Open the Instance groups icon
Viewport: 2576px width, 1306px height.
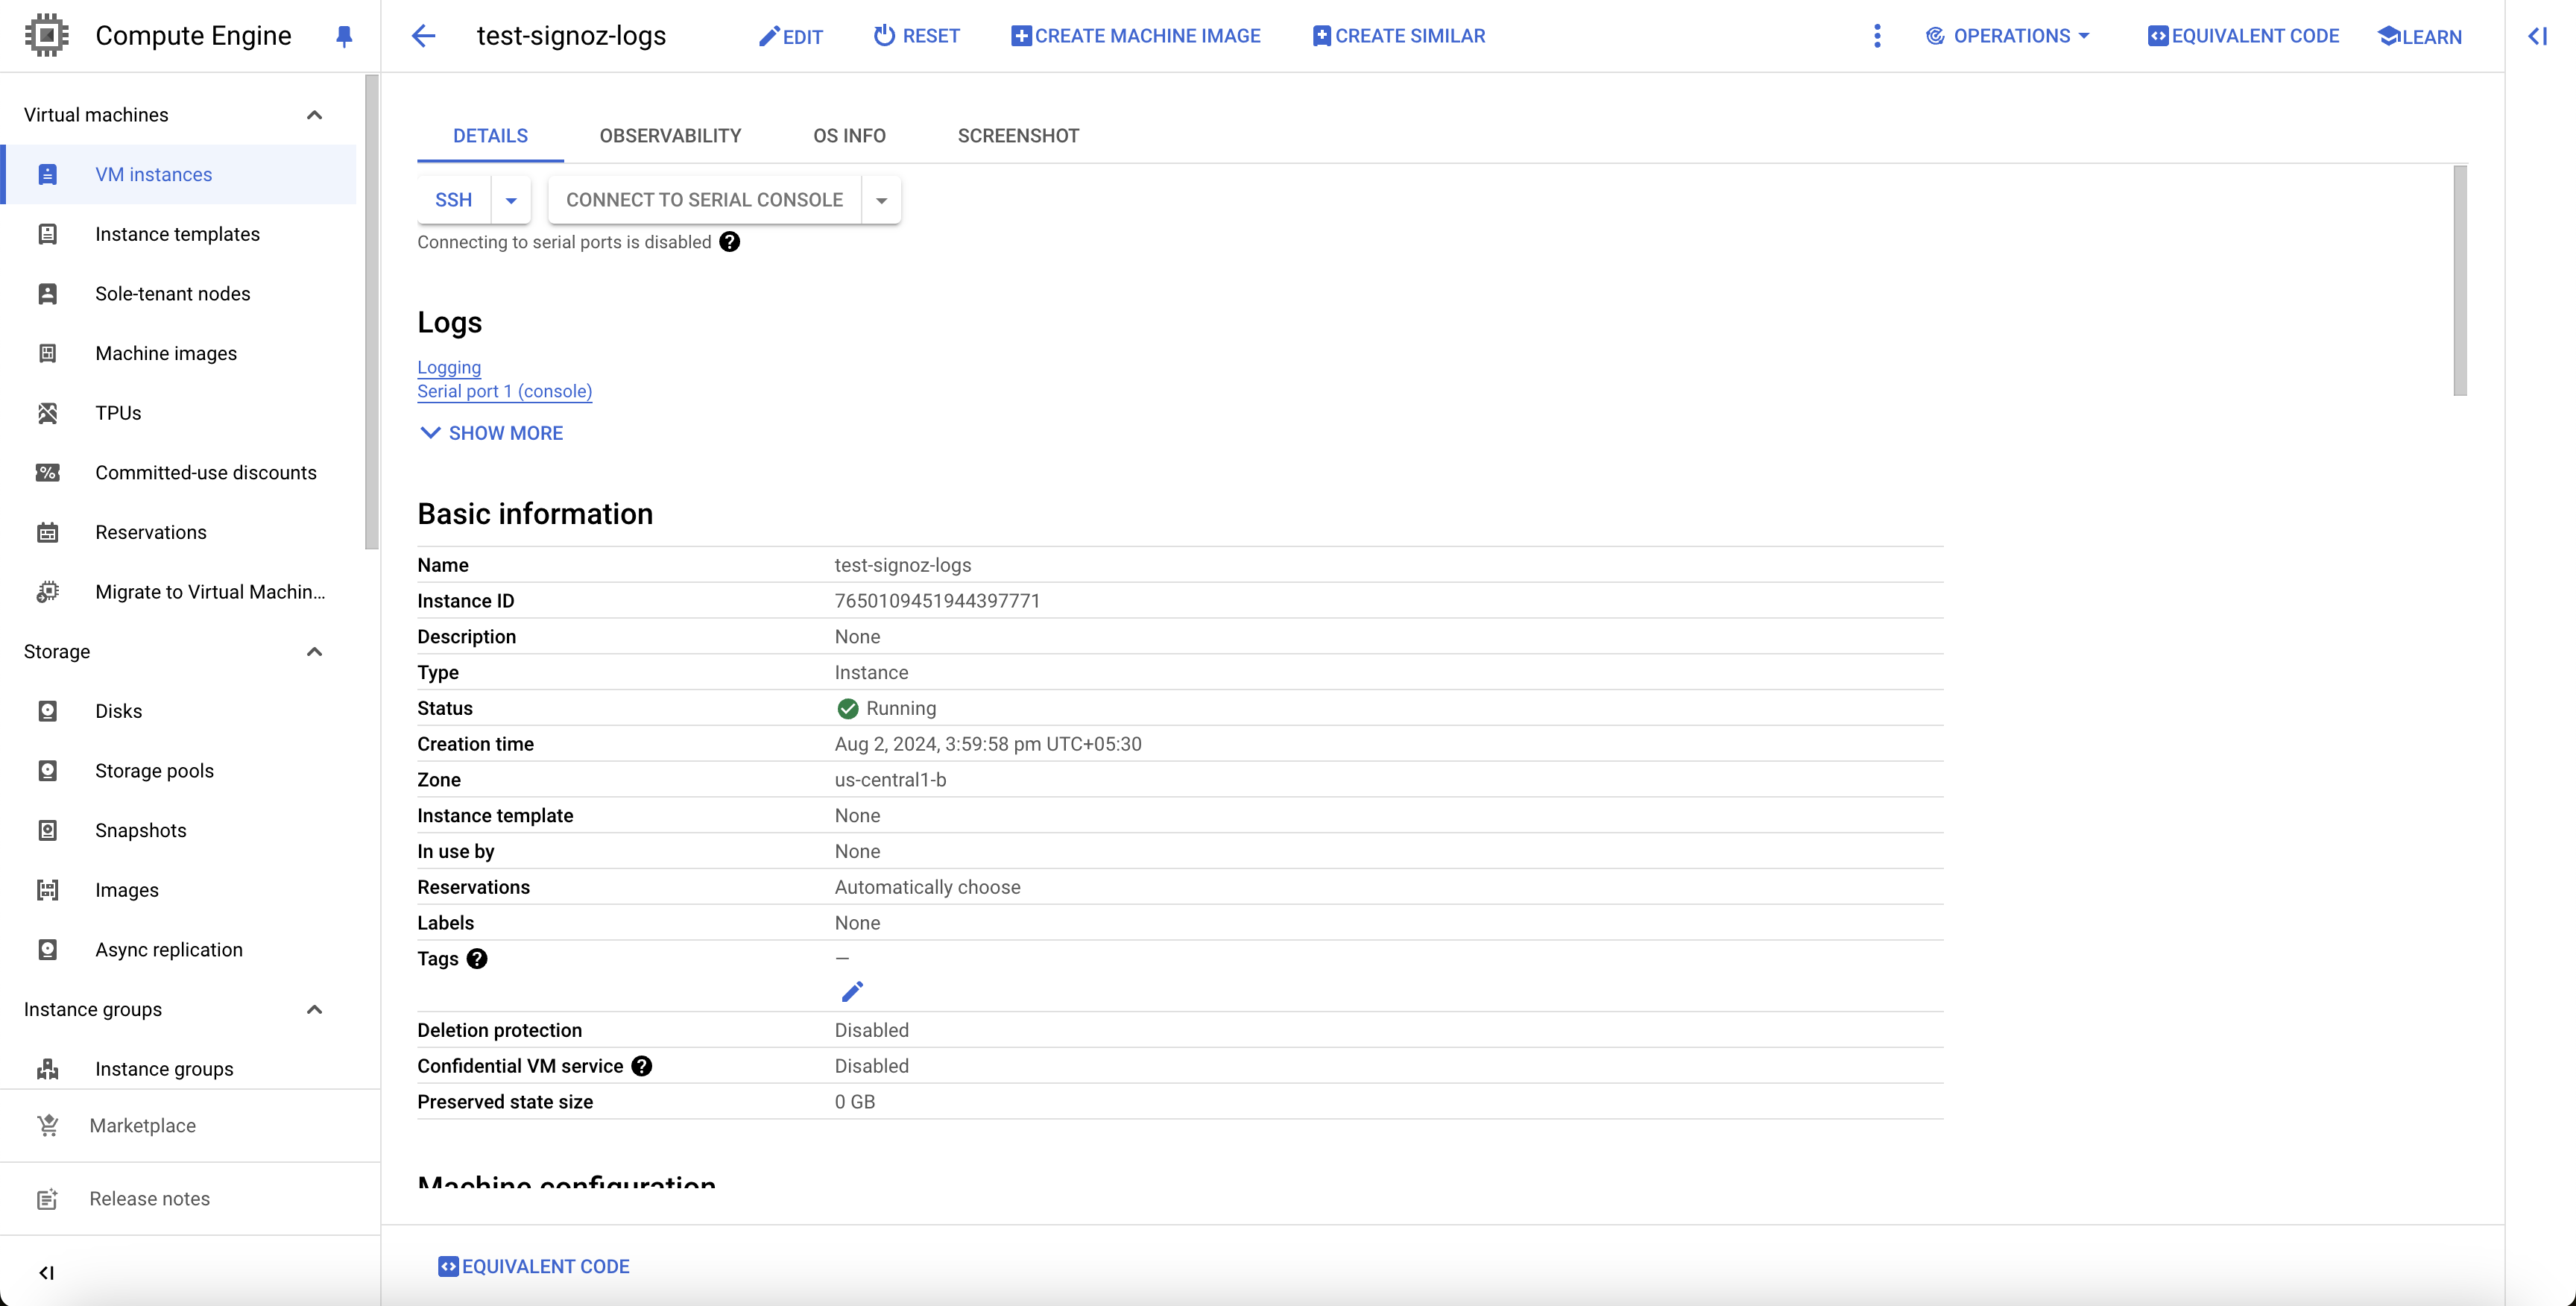(47, 1069)
